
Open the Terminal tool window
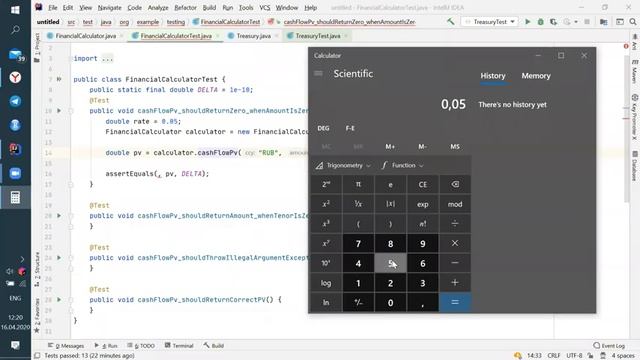click(179, 345)
